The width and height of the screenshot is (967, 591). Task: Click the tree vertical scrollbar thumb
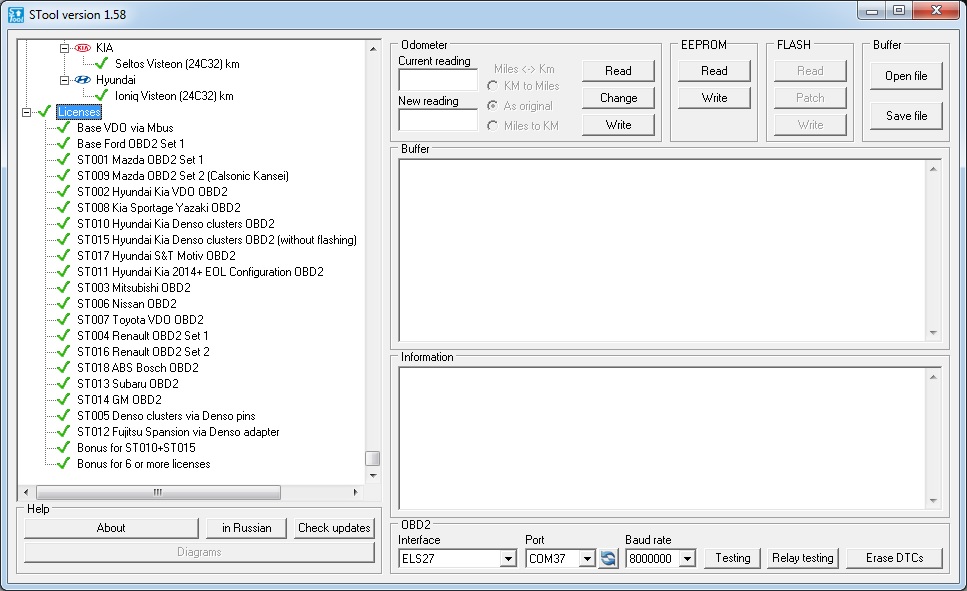click(x=372, y=458)
